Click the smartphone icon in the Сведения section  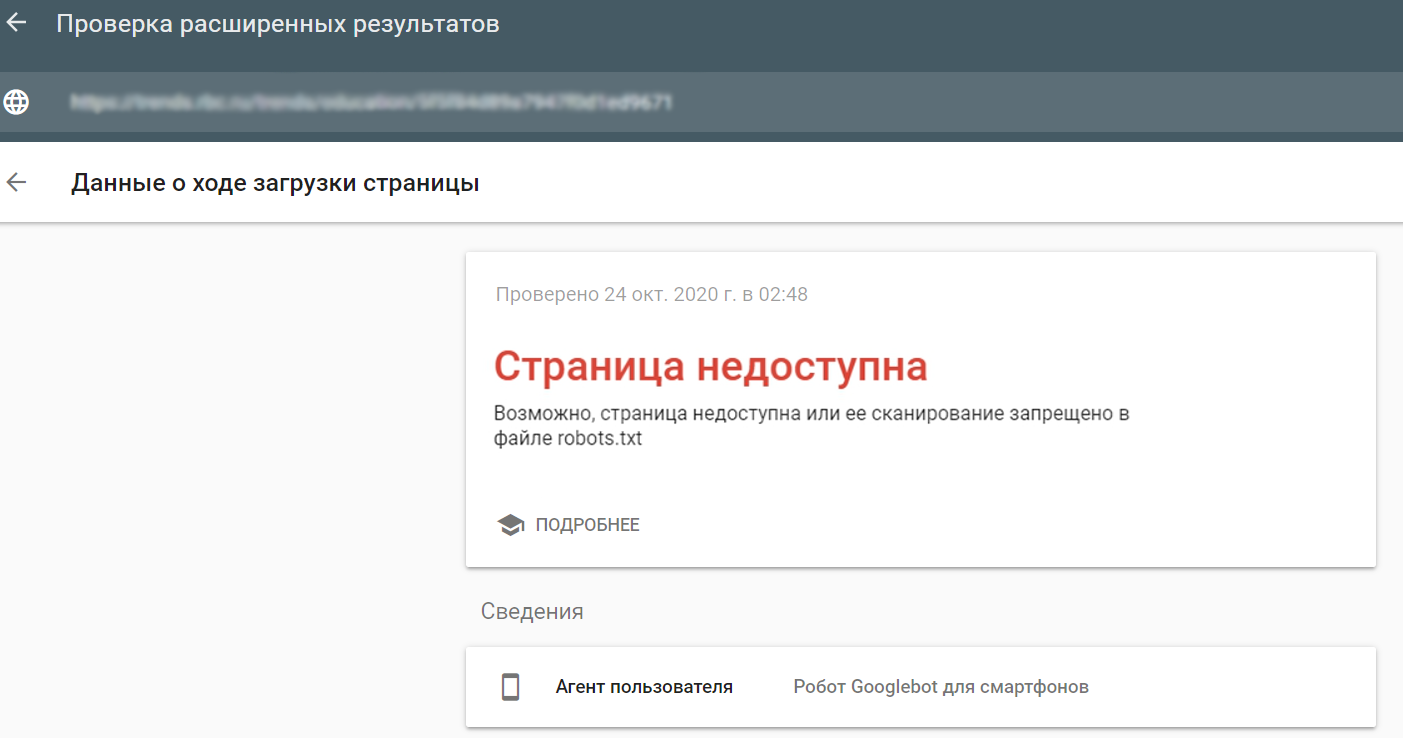(x=512, y=687)
